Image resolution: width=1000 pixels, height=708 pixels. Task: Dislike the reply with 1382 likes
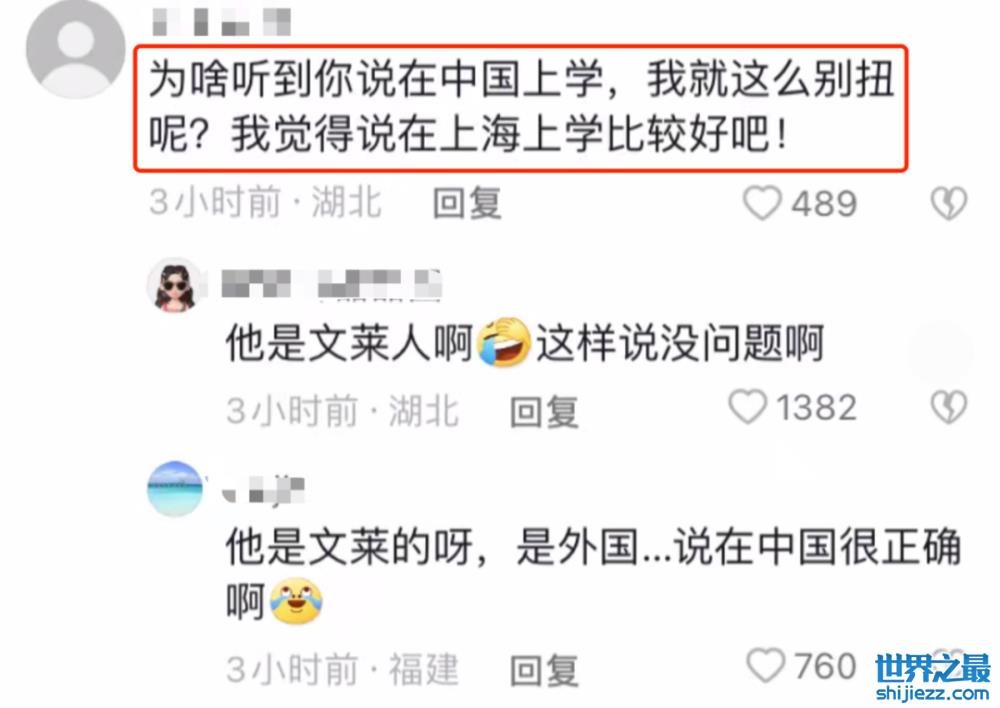949,407
